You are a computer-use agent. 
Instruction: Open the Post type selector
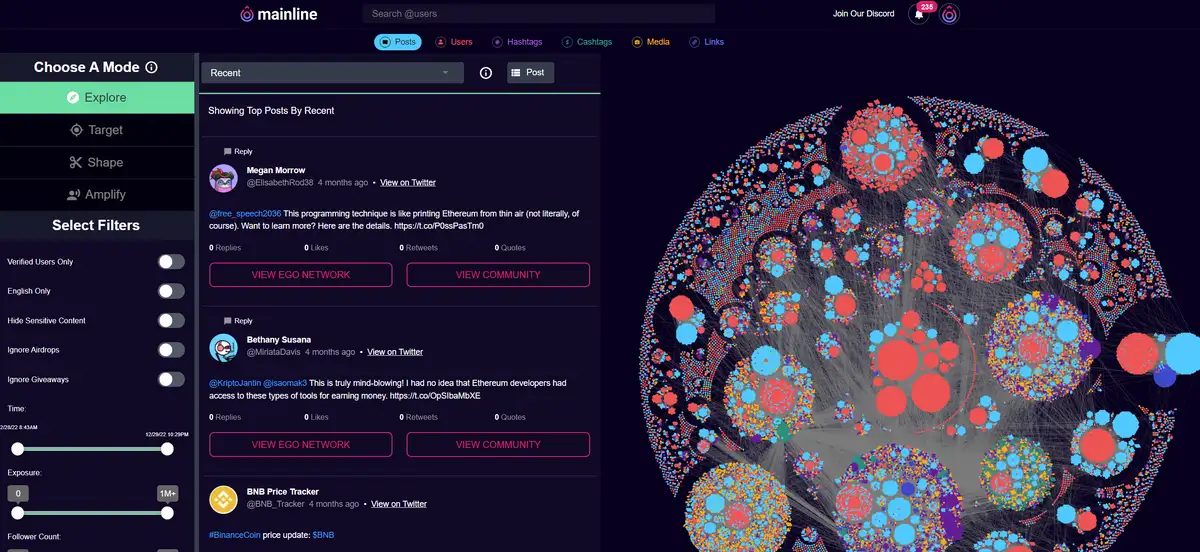530,73
